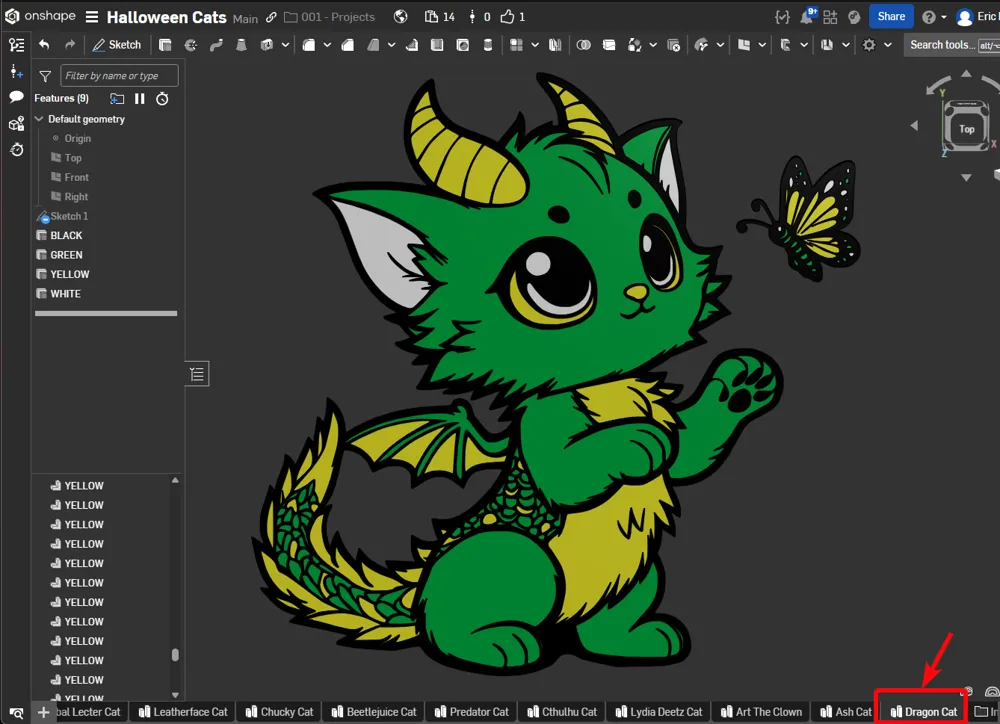The height and width of the screenshot is (724, 1000).
Task: Select the Split tool
Action: coord(609,45)
